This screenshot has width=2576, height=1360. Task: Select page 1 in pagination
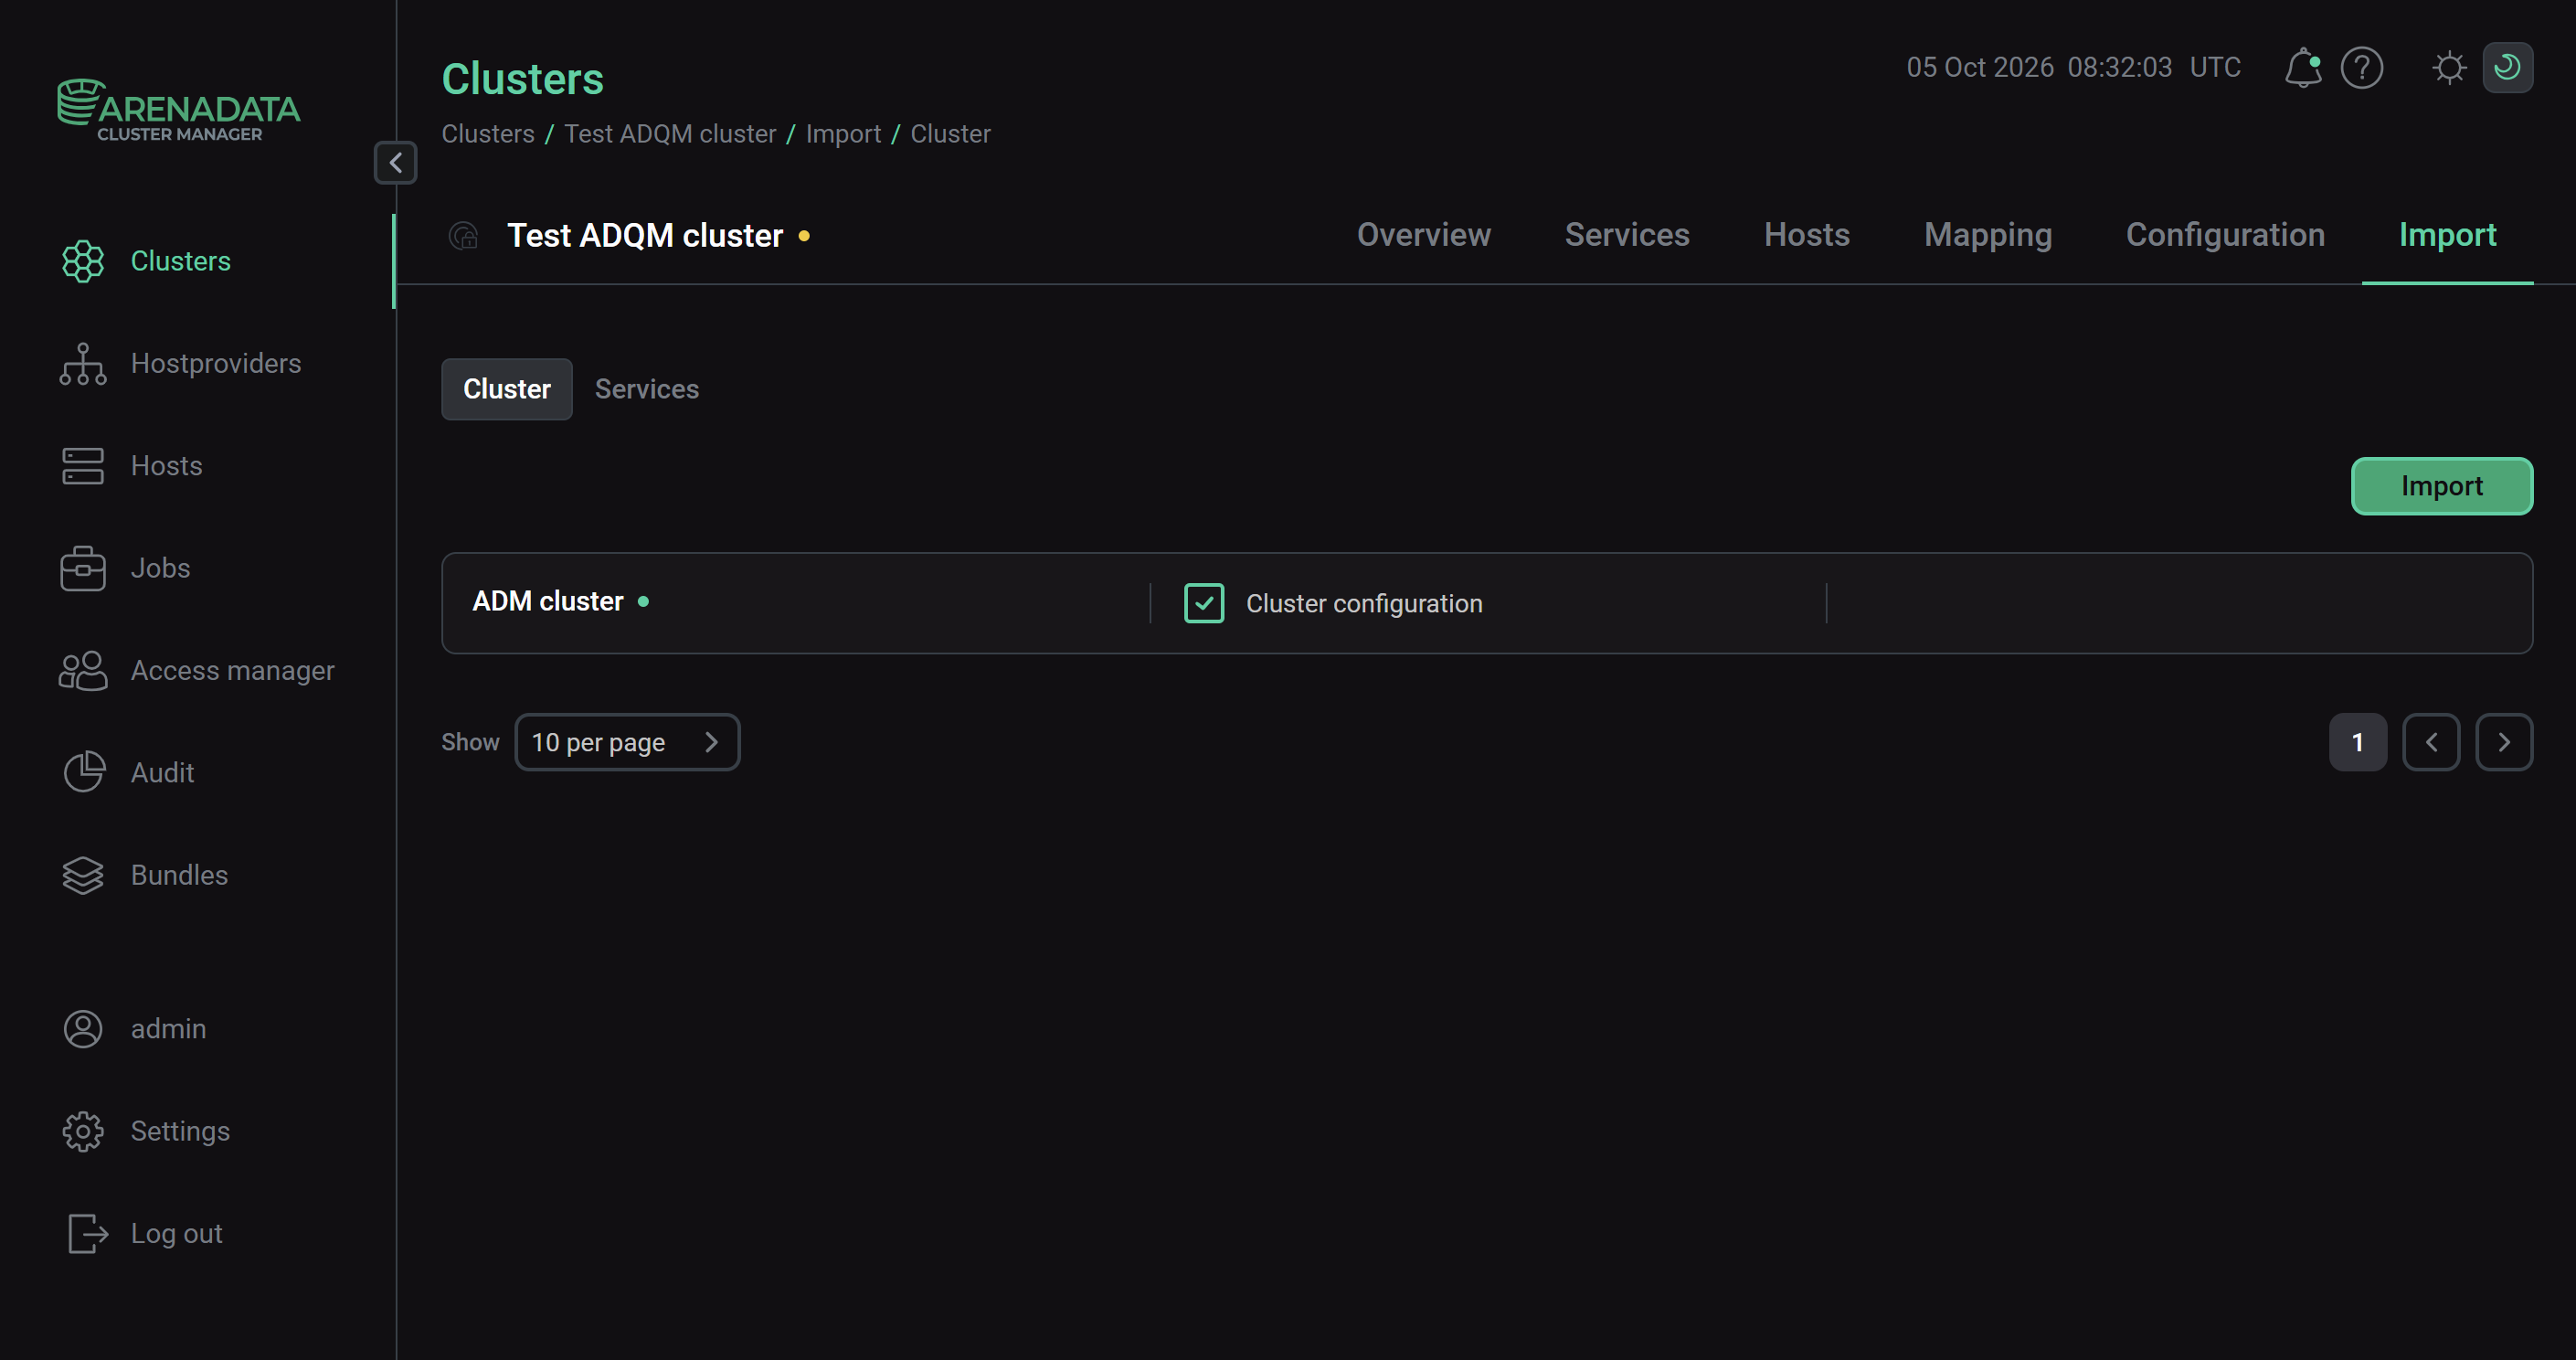pyautogui.click(x=2358, y=742)
